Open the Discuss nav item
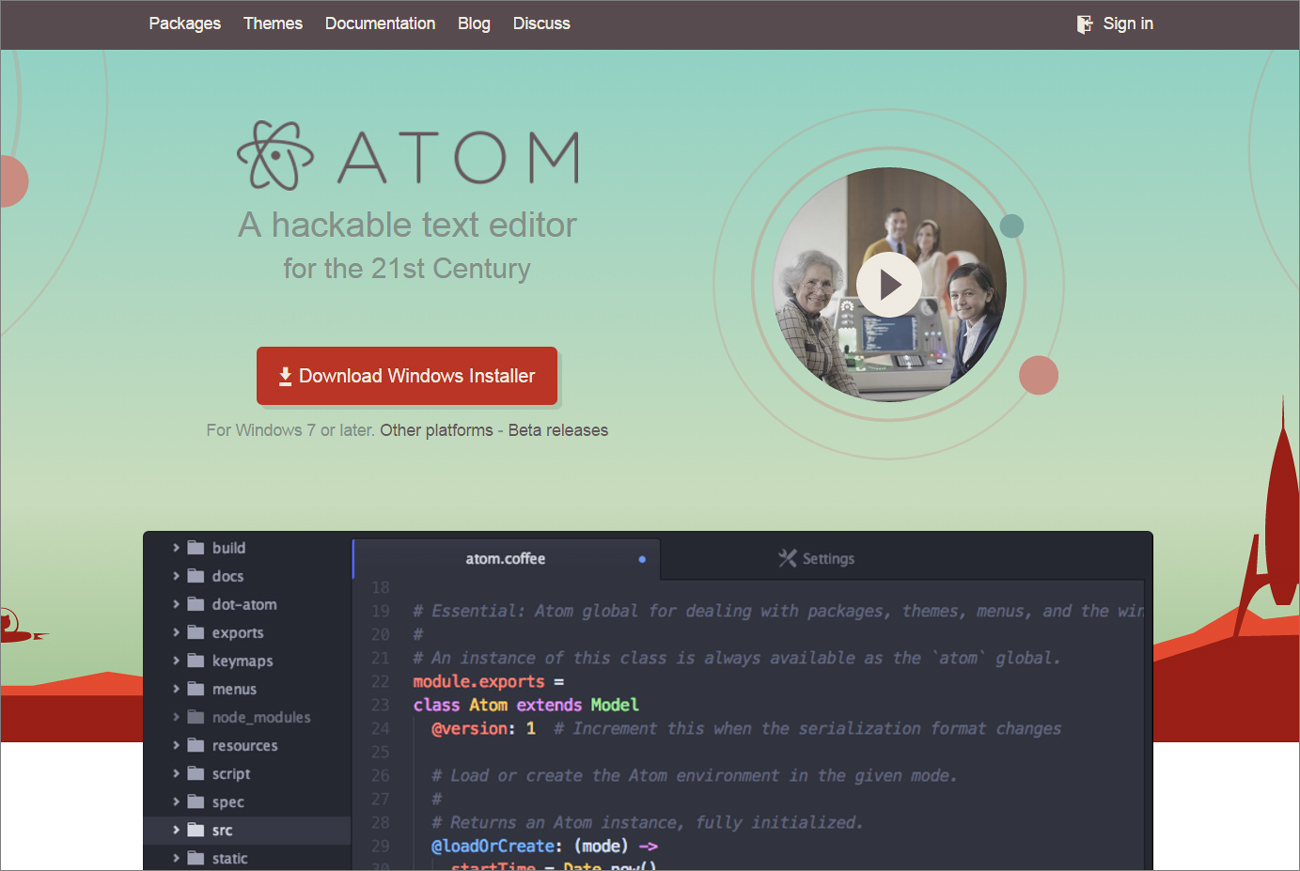 click(542, 24)
